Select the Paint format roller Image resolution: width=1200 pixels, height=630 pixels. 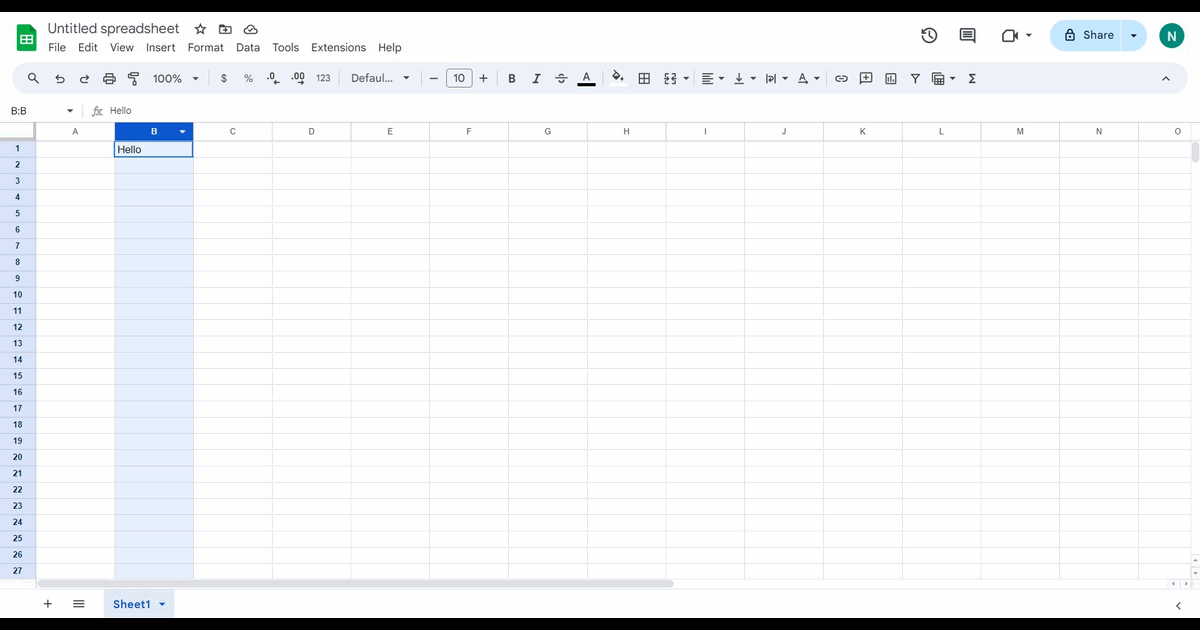pos(133,78)
